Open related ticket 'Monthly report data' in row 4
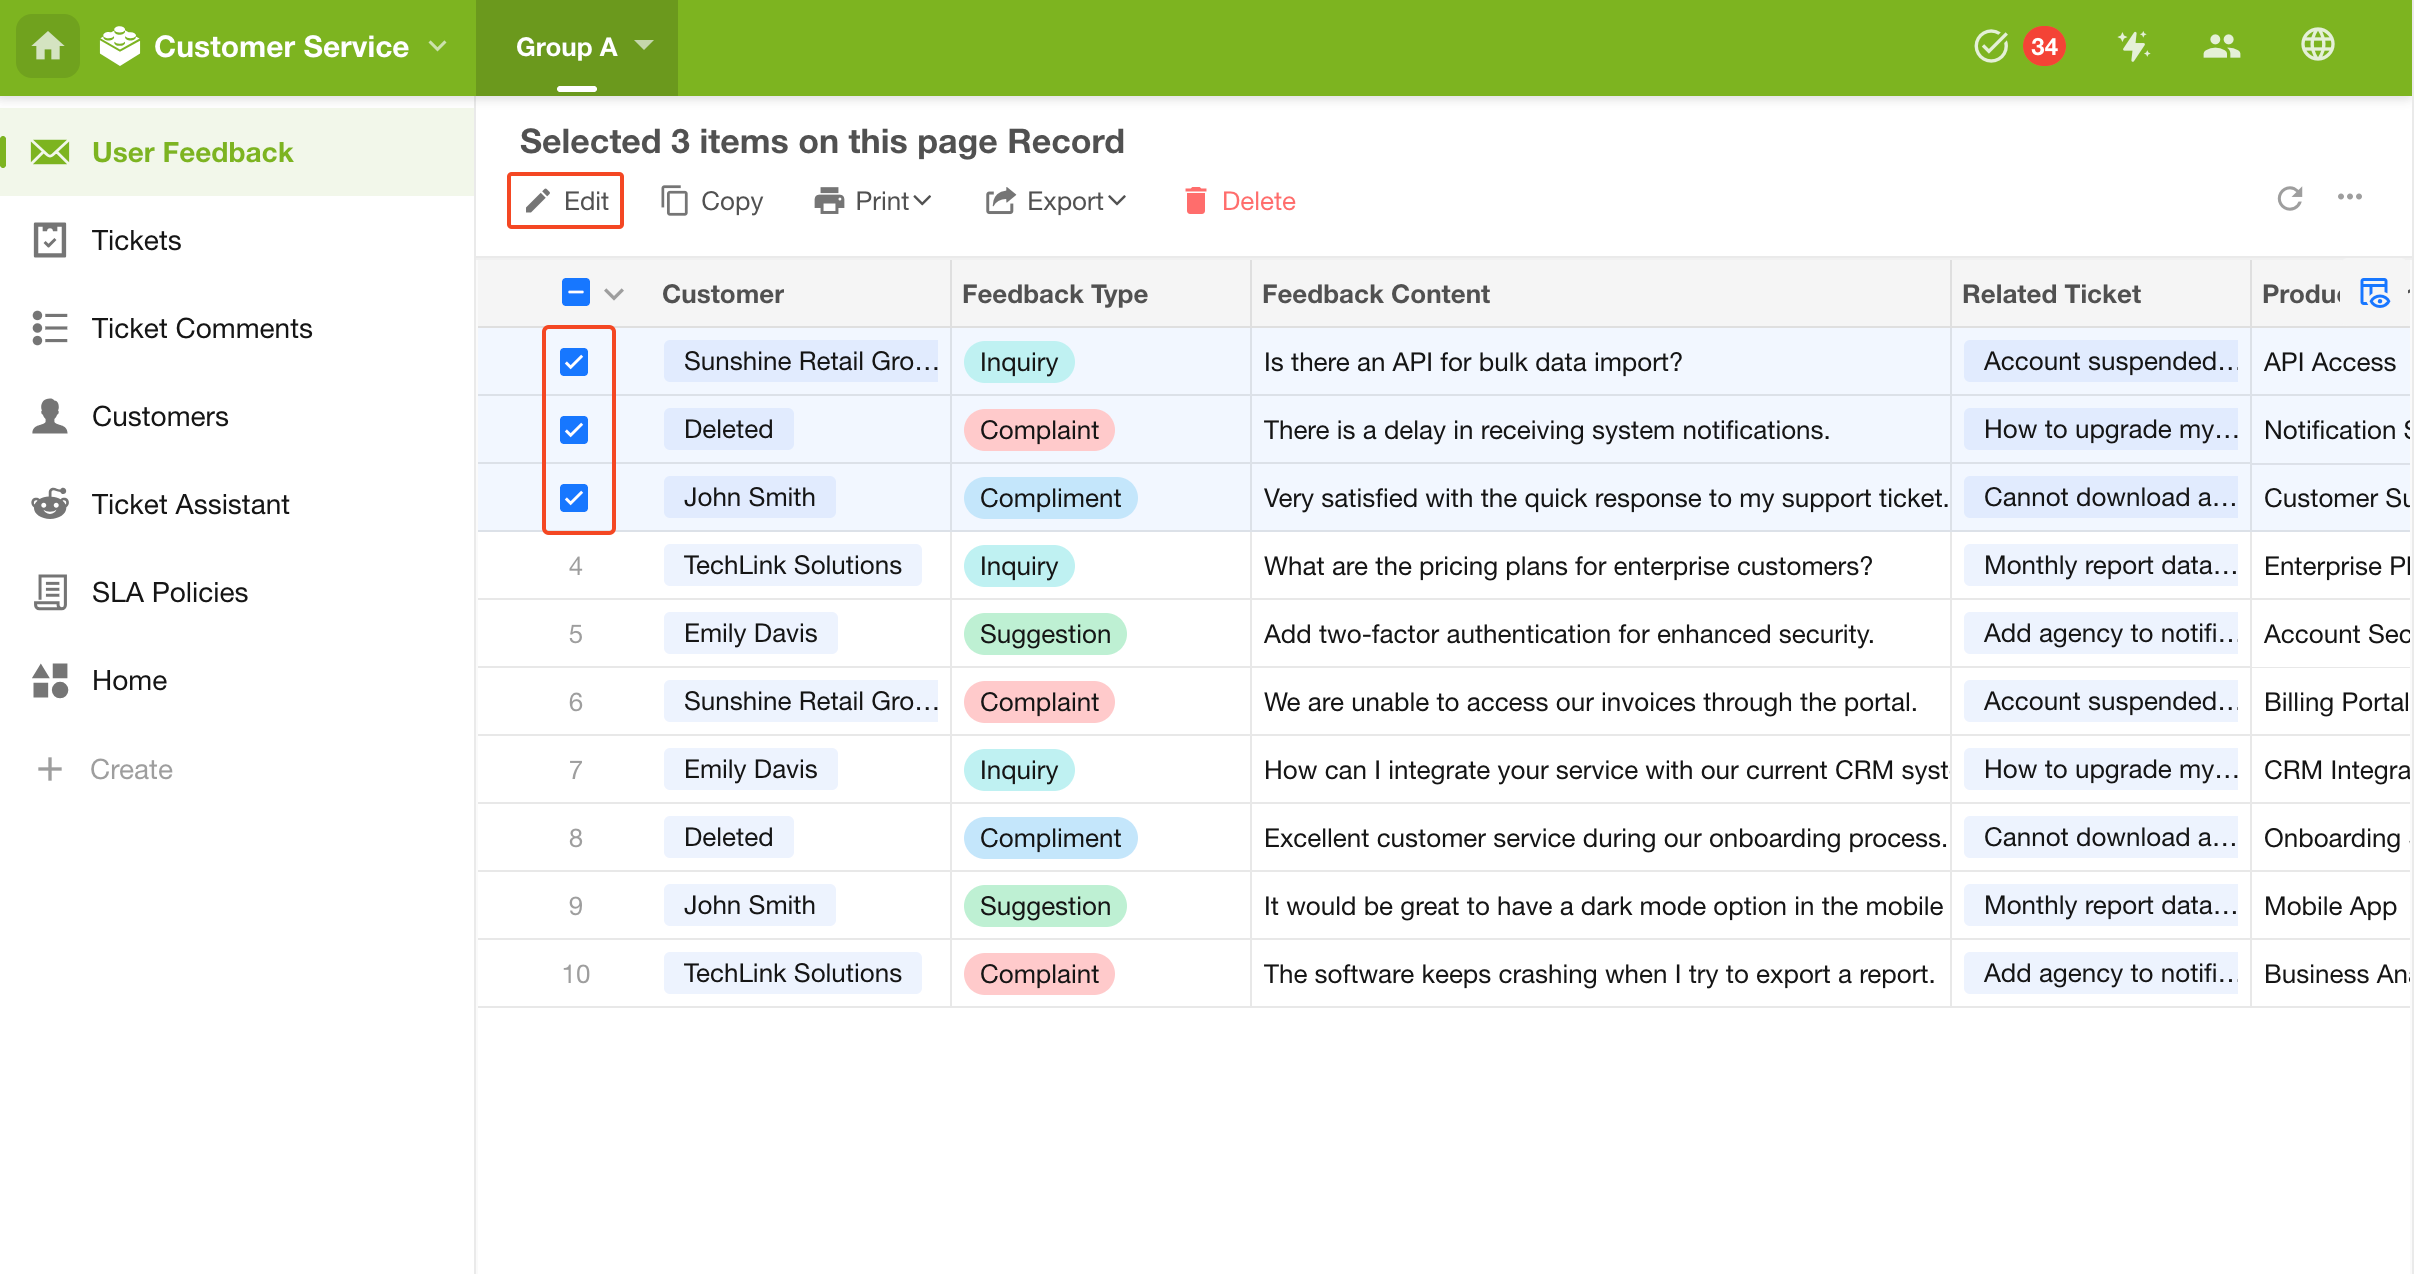The width and height of the screenshot is (2414, 1274). point(2101,566)
